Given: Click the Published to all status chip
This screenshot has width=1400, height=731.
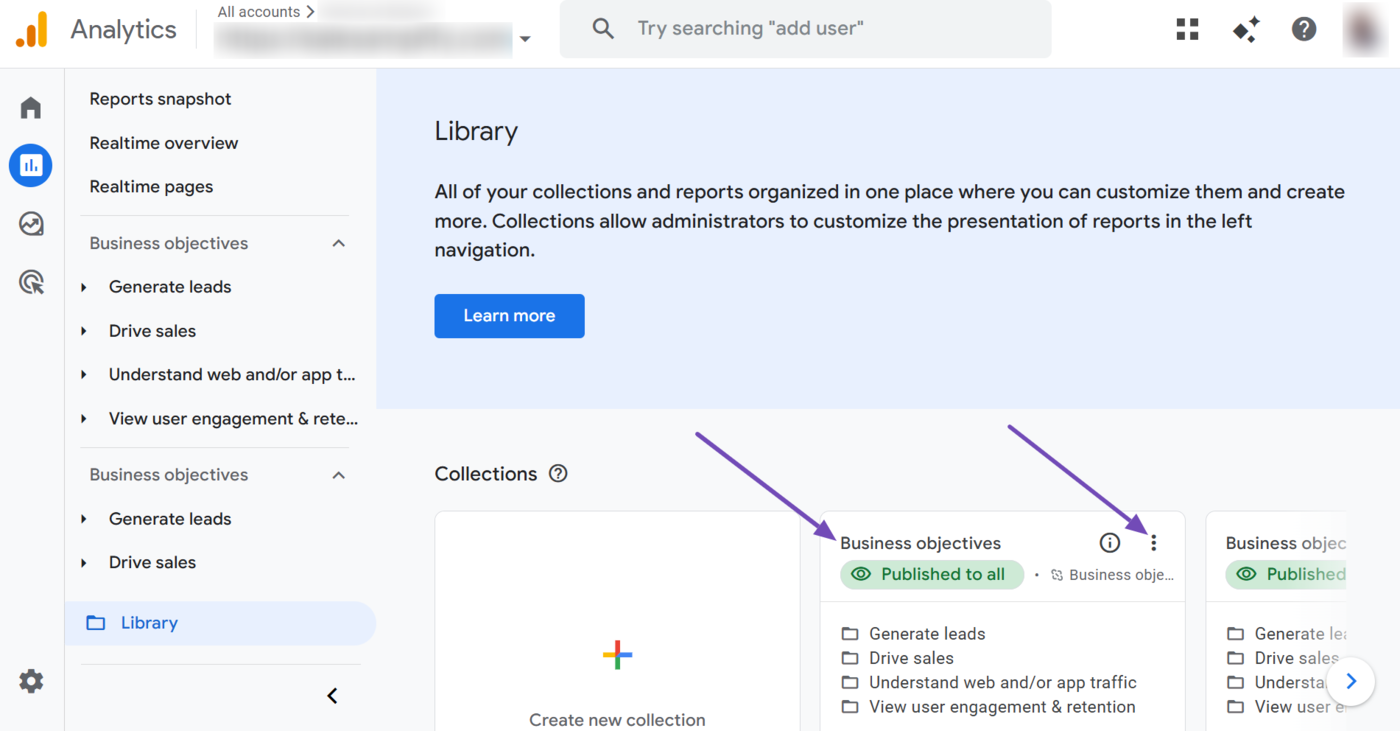Looking at the screenshot, I should pyautogui.click(x=931, y=574).
